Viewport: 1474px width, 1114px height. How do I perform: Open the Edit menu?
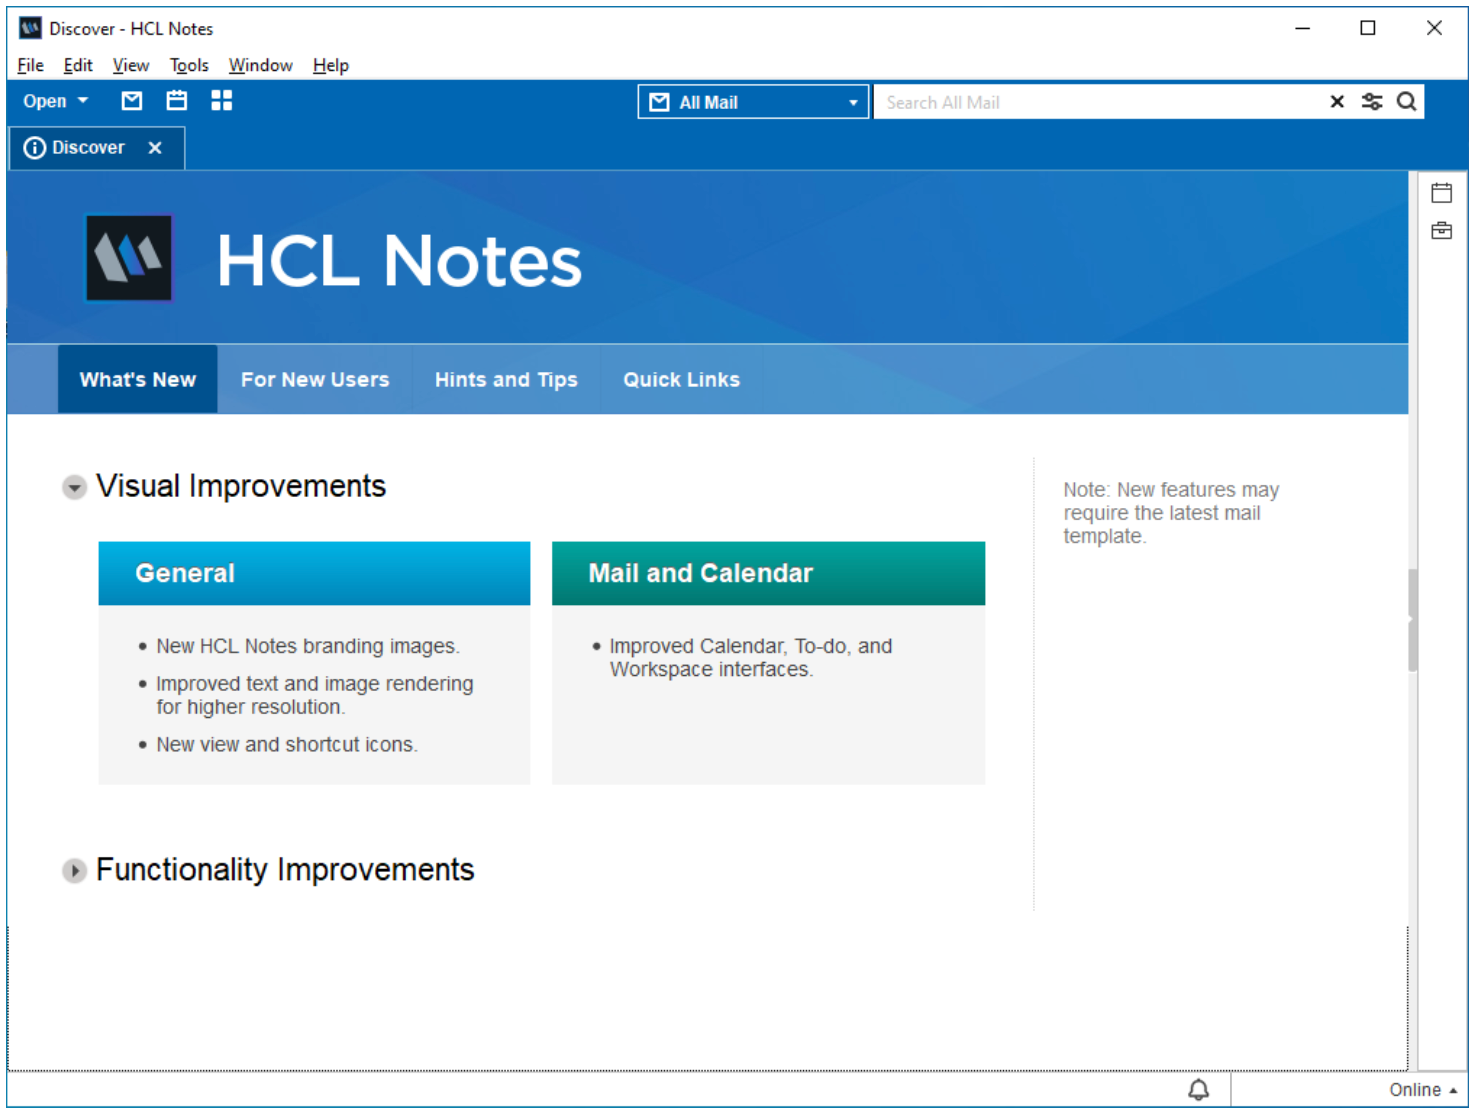coord(78,65)
